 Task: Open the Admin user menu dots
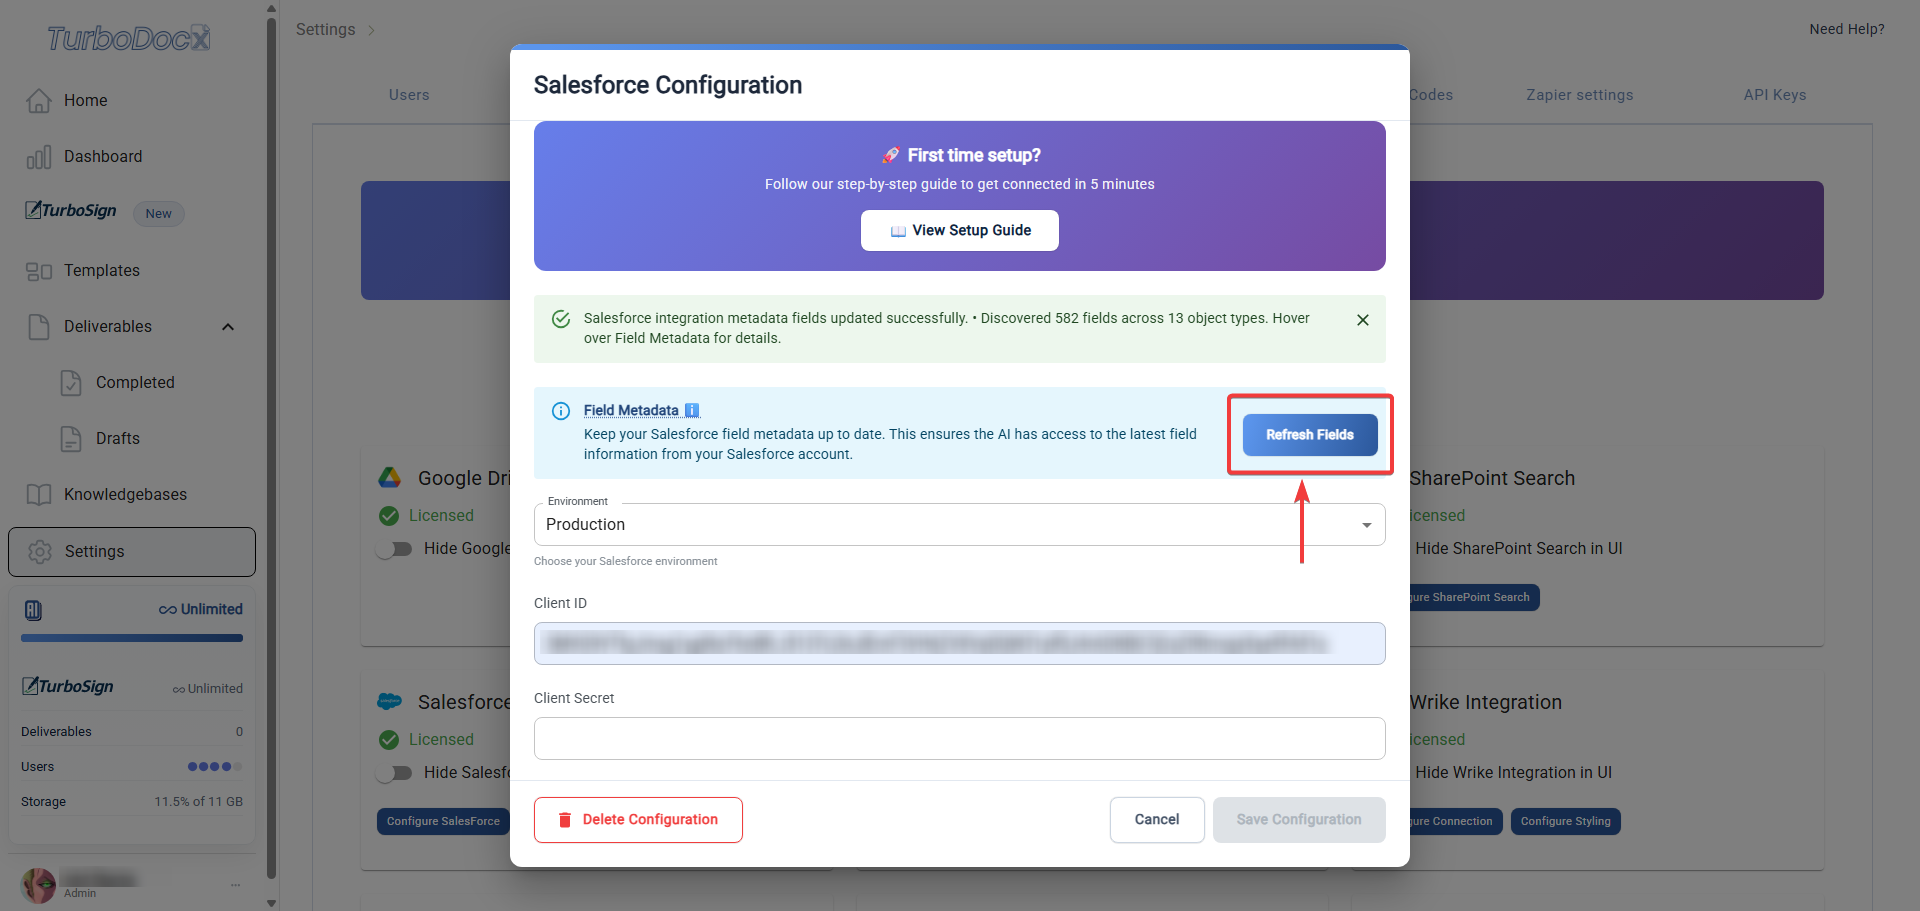point(236,885)
